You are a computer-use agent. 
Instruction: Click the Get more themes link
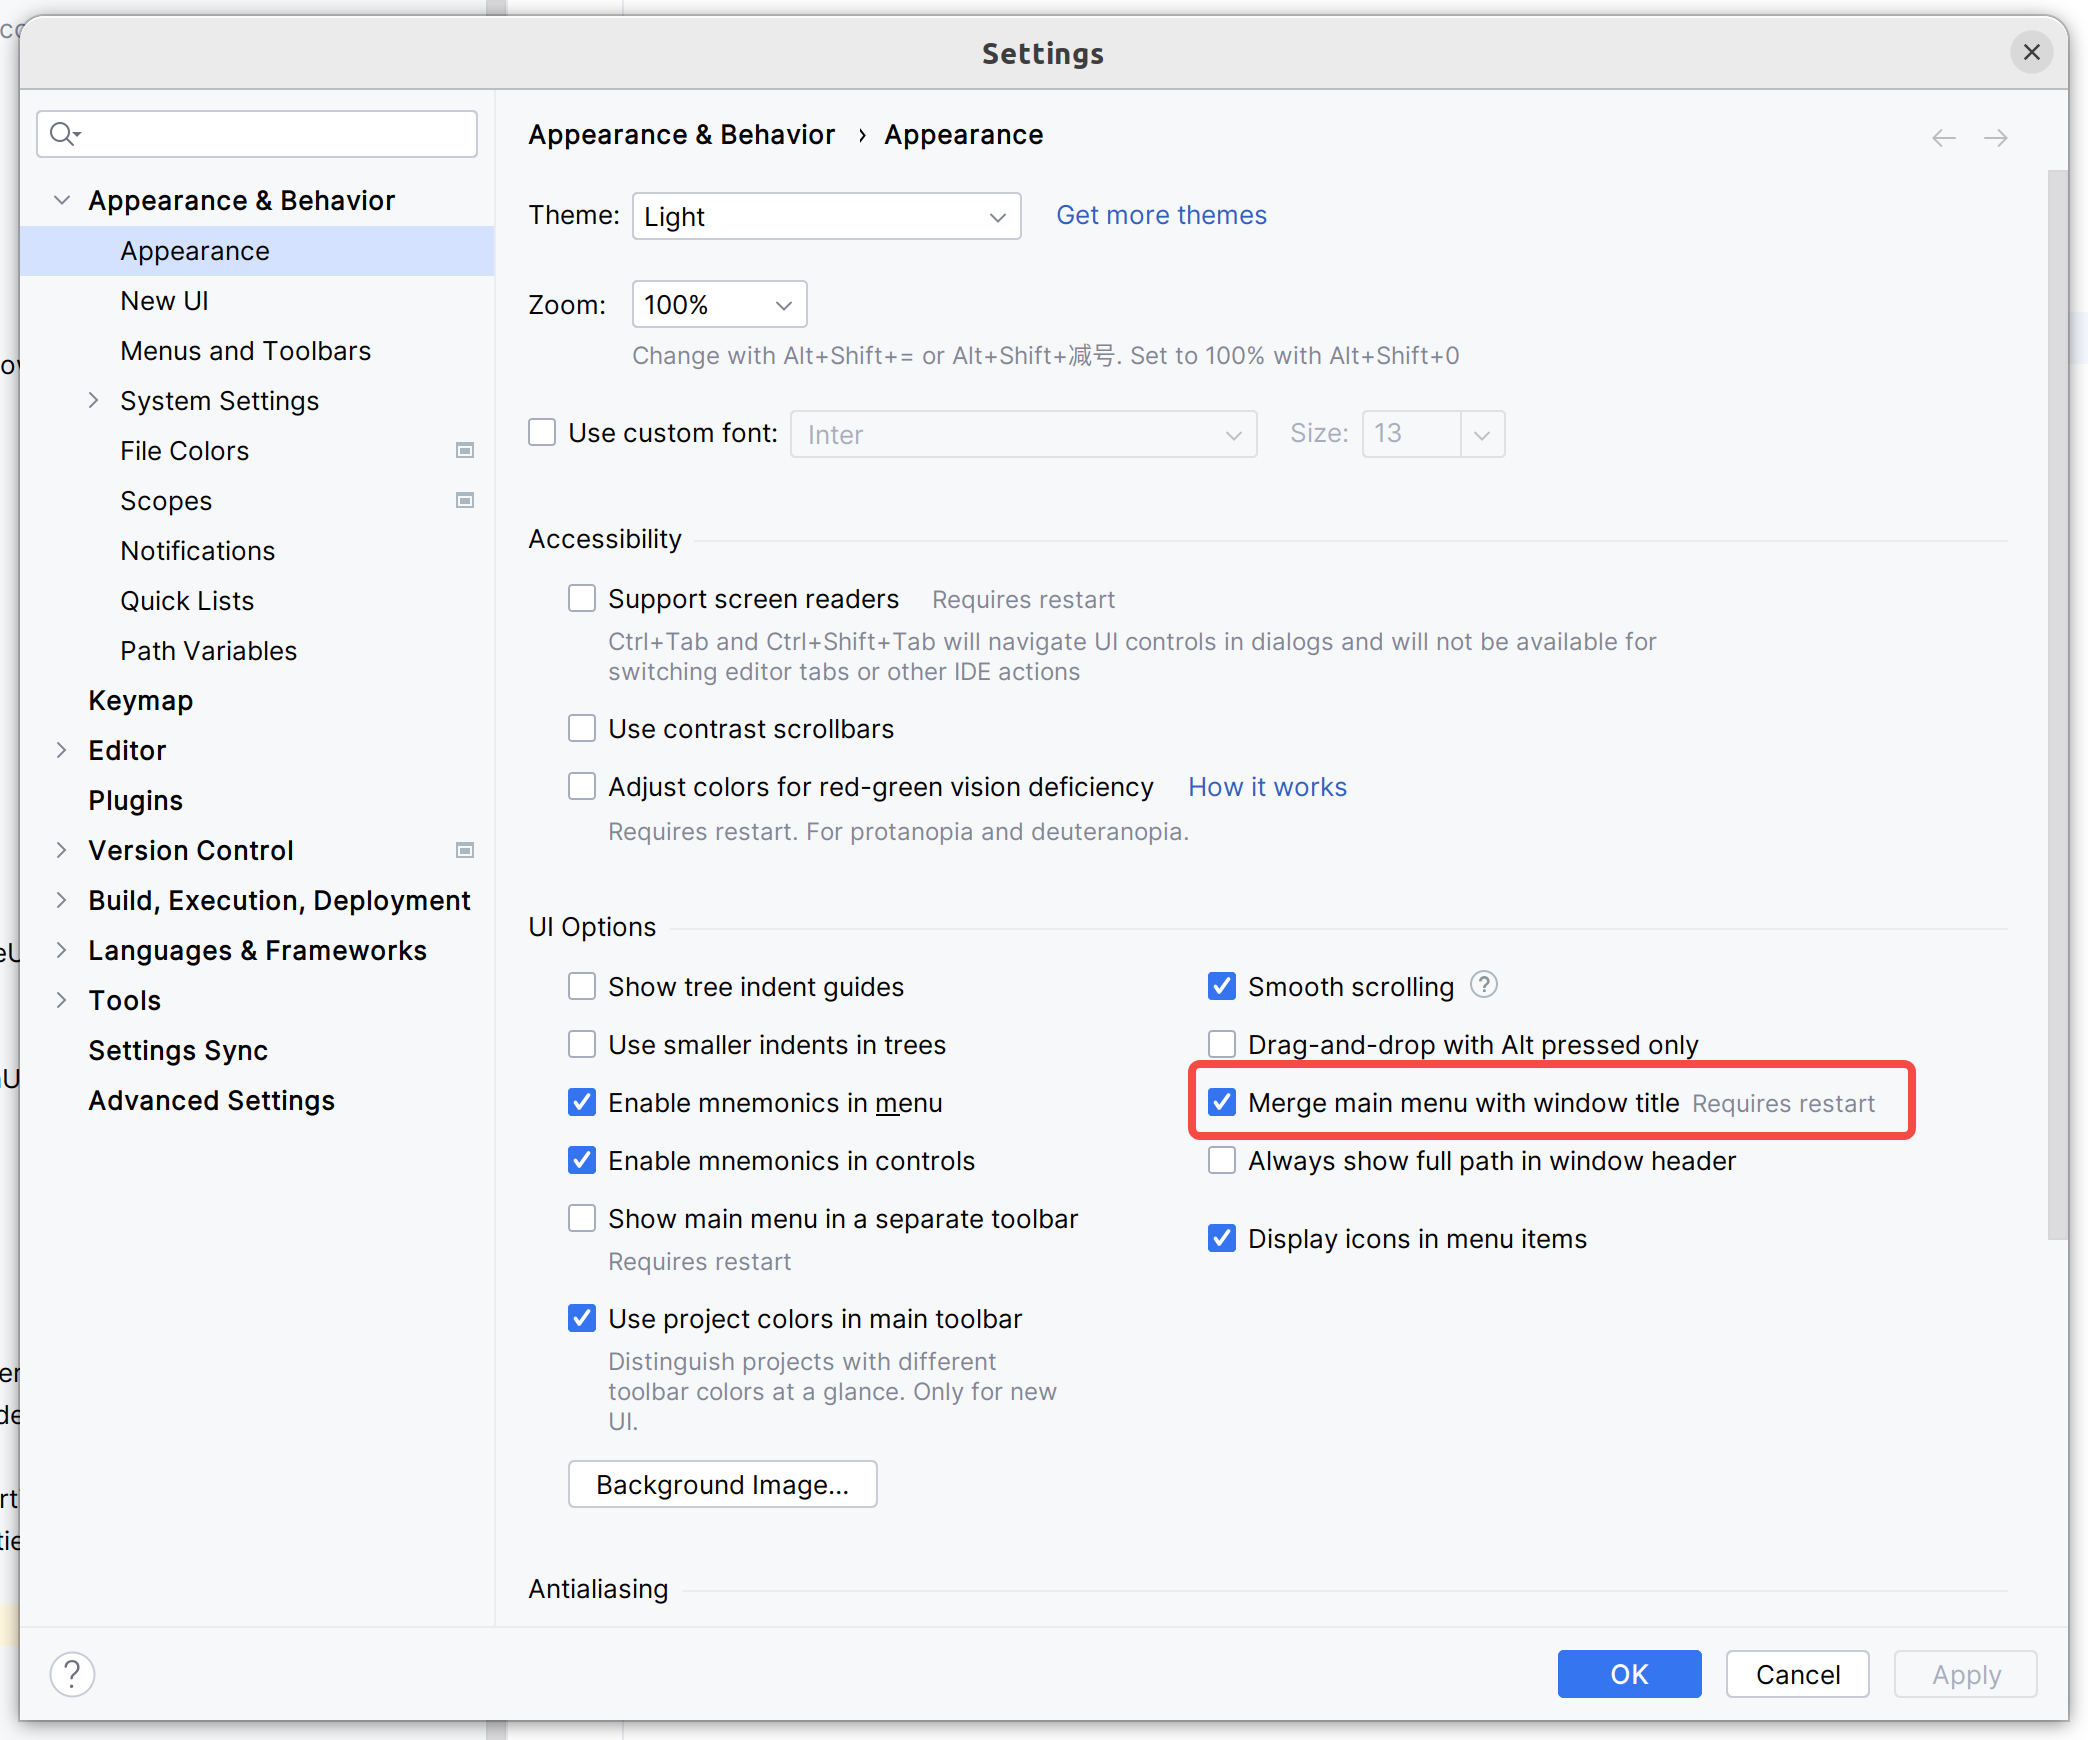coord(1161,215)
